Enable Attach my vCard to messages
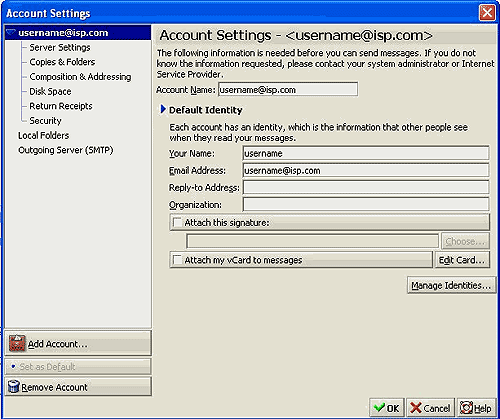 point(178,260)
